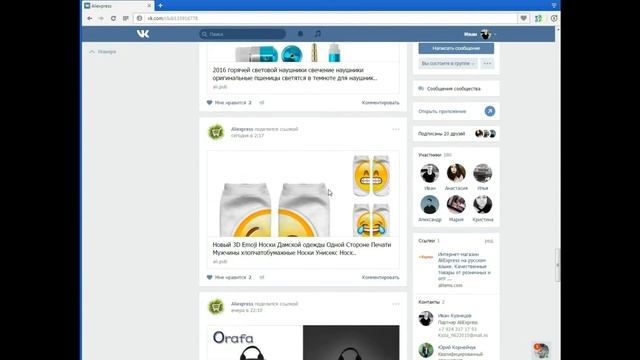The width and height of the screenshot is (640, 360).
Task: Click the heart bookmark icon in address bar
Action: [523, 18]
